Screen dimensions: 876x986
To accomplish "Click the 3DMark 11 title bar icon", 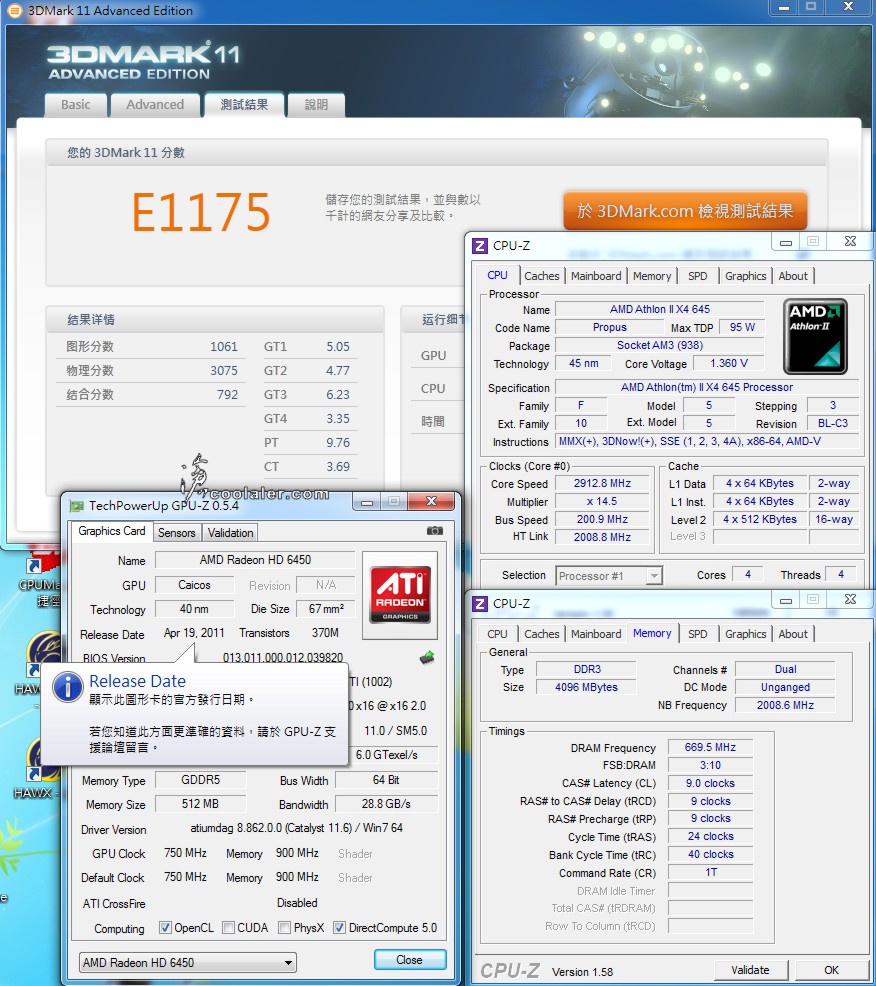I will 14,11.
